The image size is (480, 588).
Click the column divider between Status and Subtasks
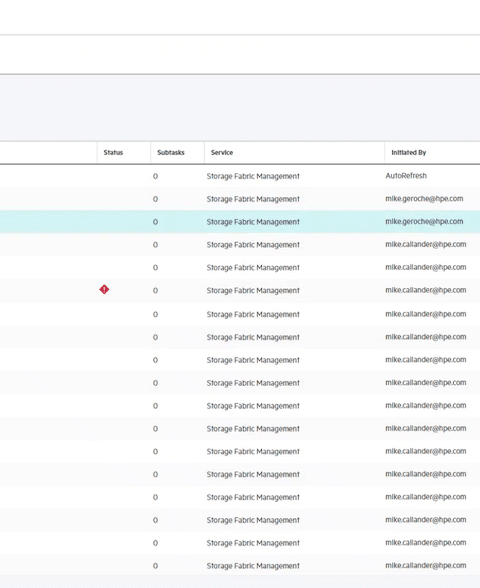coord(151,152)
